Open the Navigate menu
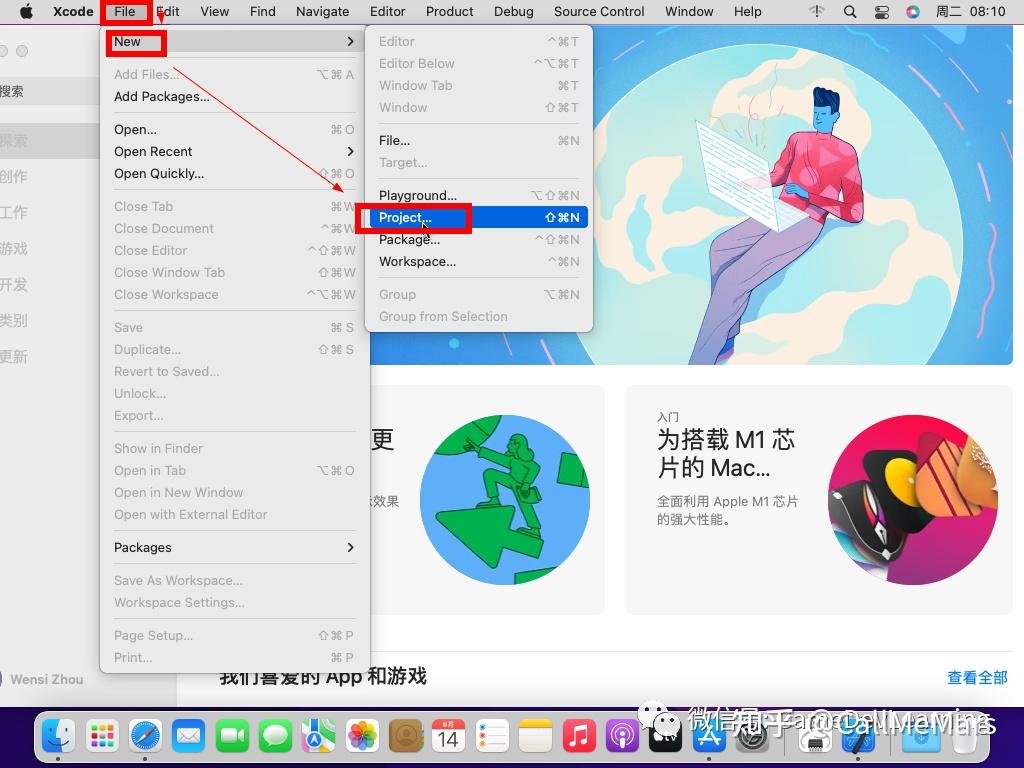The height and width of the screenshot is (768, 1024). pos(323,11)
